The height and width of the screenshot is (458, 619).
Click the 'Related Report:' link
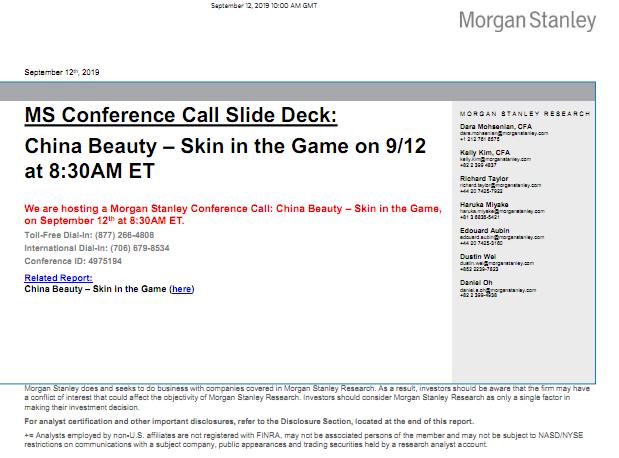click(x=58, y=278)
